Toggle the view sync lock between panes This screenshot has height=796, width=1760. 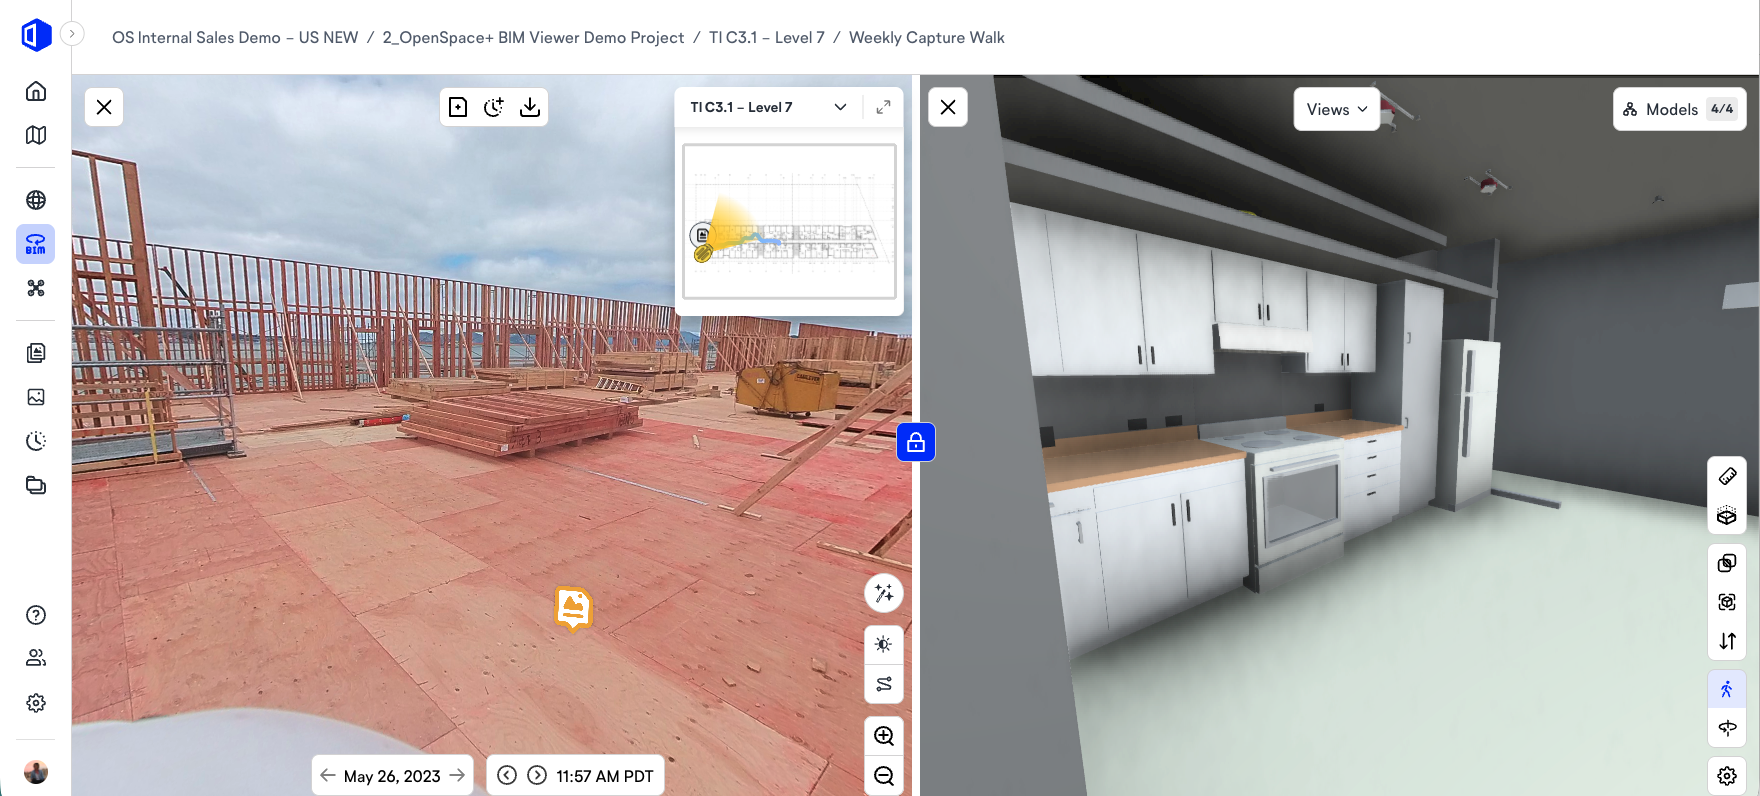(916, 442)
